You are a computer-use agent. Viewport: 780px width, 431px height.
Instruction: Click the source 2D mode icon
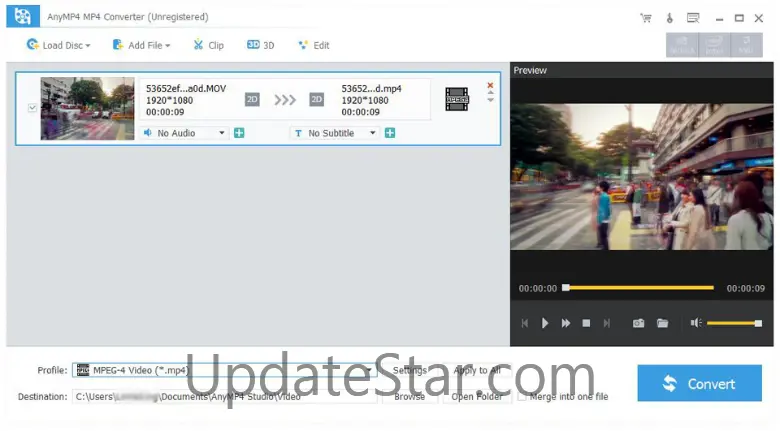click(252, 100)
